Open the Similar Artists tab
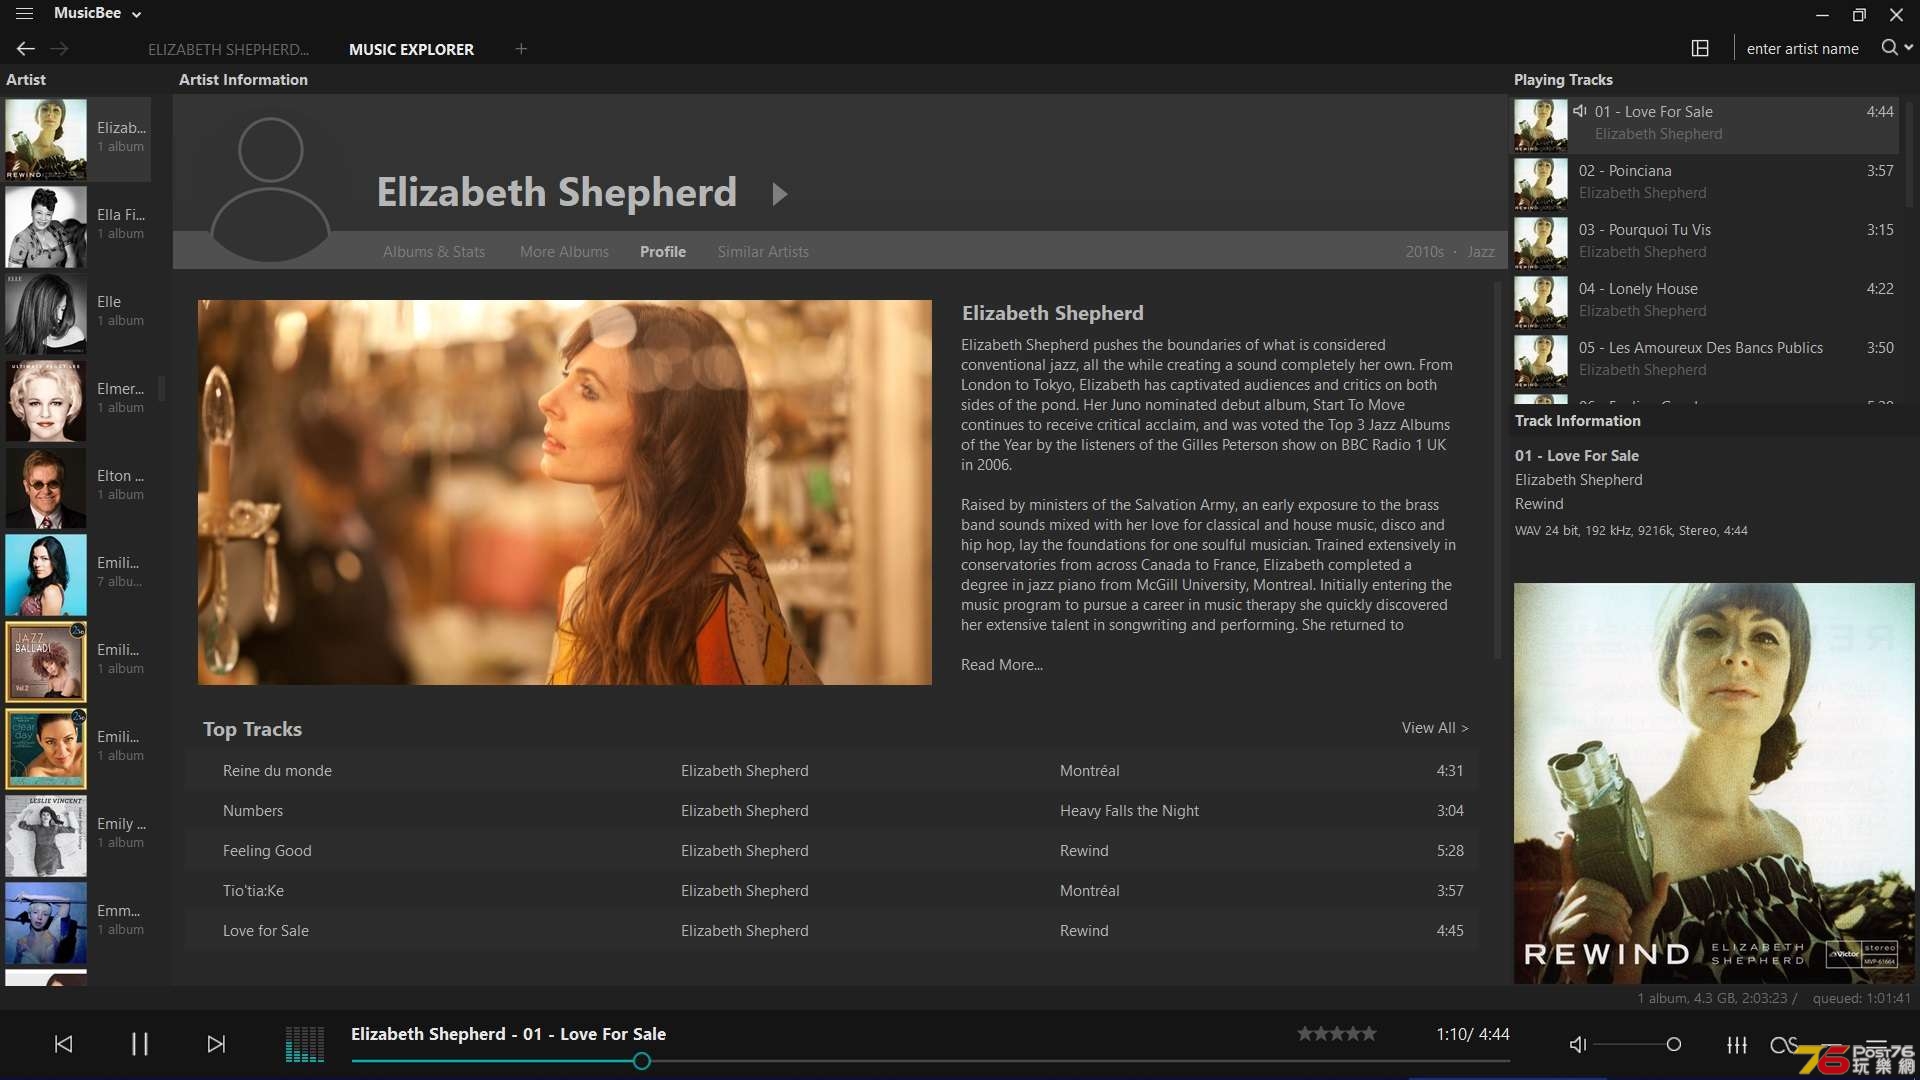 coord(763,252)
